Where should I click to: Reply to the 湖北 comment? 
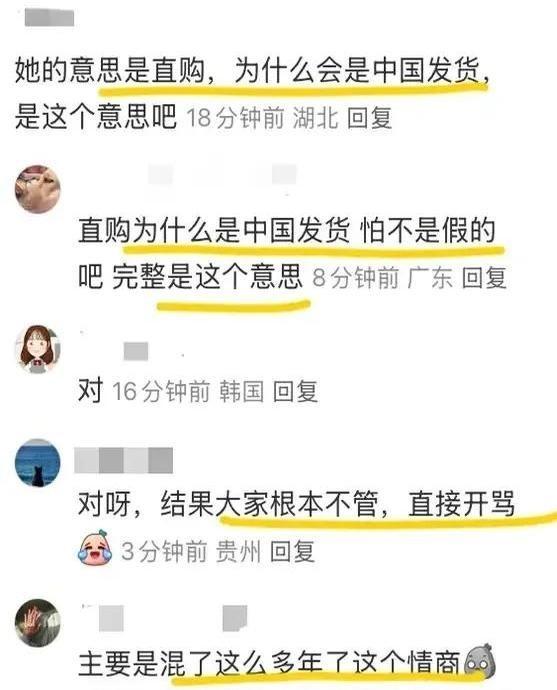click(370, 118)
